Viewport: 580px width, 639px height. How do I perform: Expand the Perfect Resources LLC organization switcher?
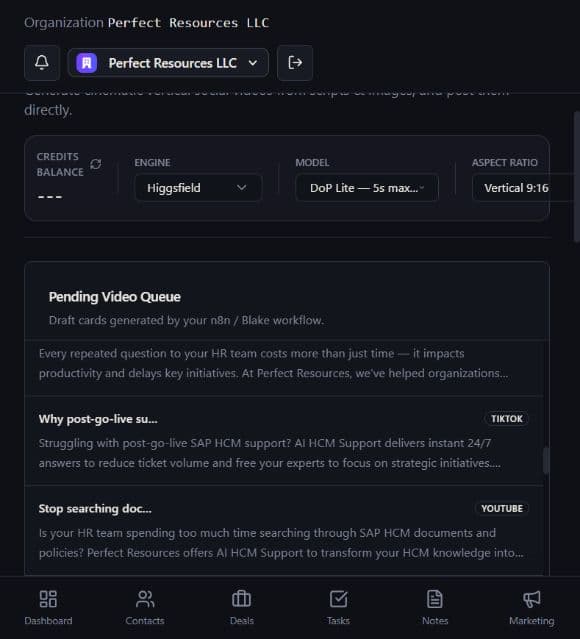click(x=168, y=63)
